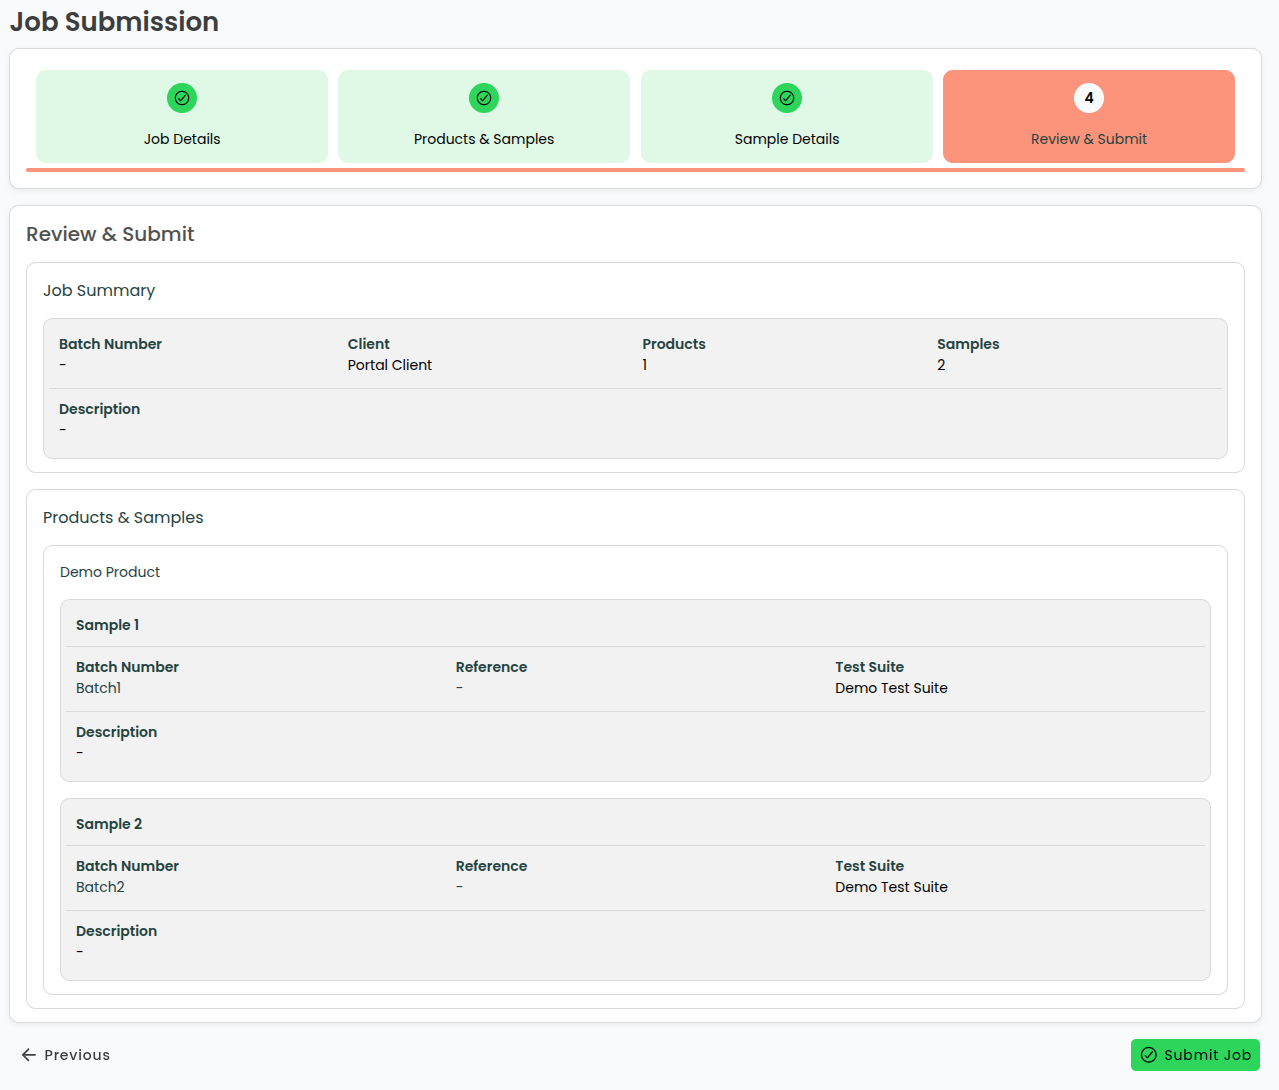The height and width of the screenshot is (1090, 1279).
Task: Click the Products & Samples checkmark icon
Action: click(x=484, y=98)
